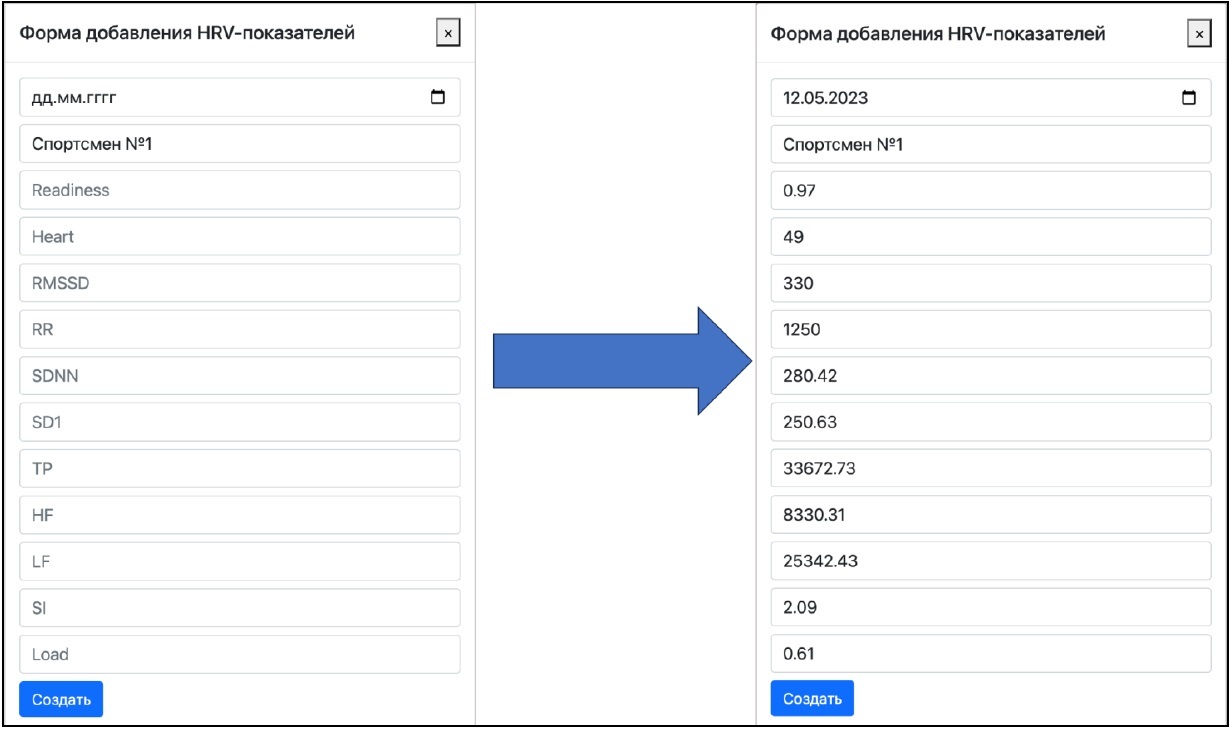Focus the field with value 25342.43
Screen dimensions: 1230x729
pyautogui.click(x=990, y=561)
